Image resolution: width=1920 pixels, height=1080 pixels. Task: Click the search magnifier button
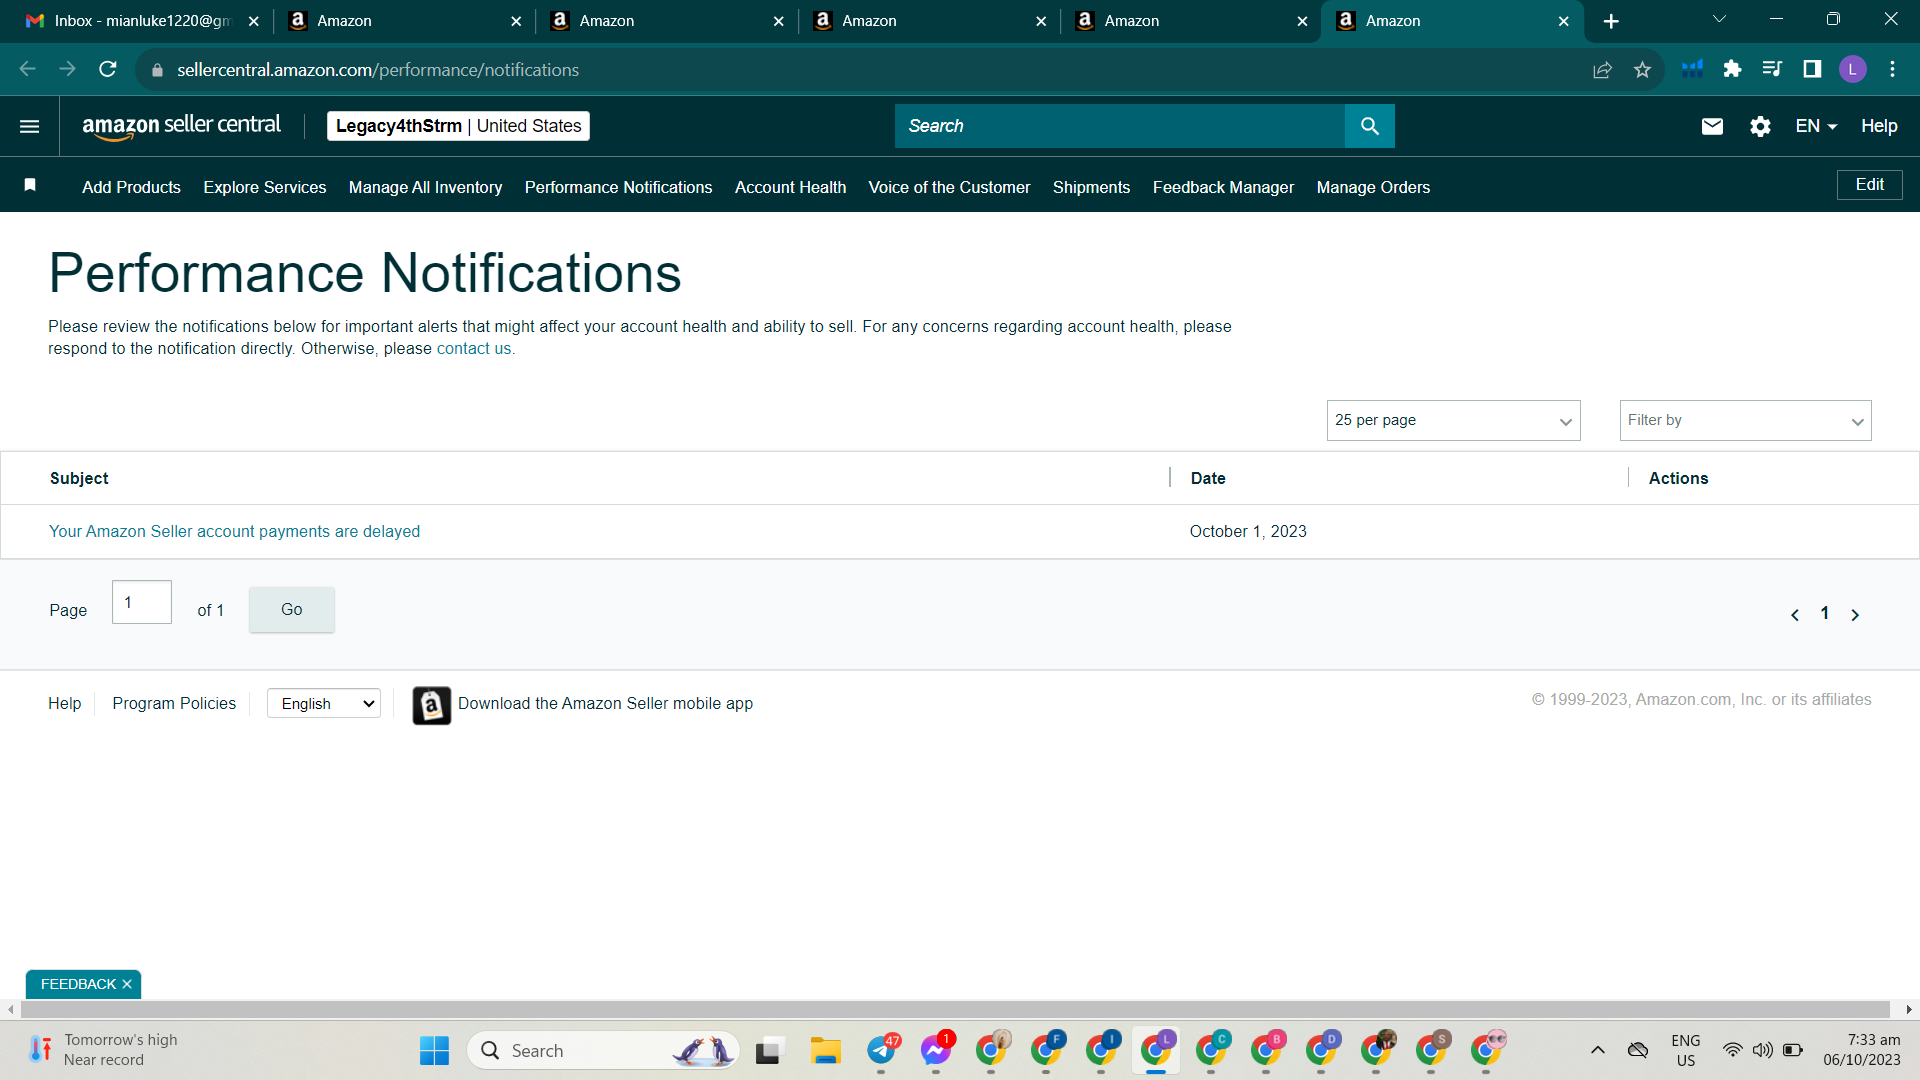tap(1369, 126)
